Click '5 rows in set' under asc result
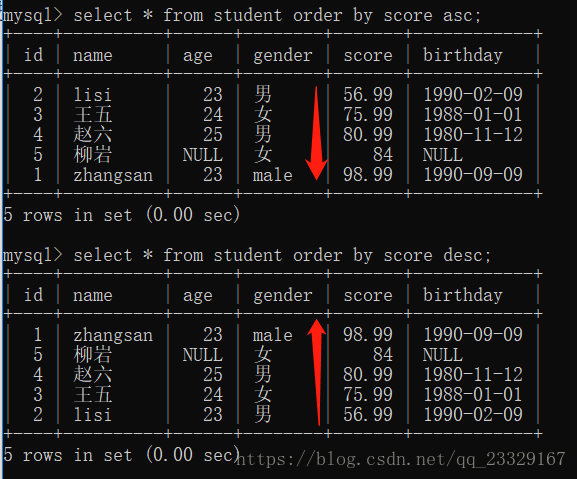 point(68,215)
